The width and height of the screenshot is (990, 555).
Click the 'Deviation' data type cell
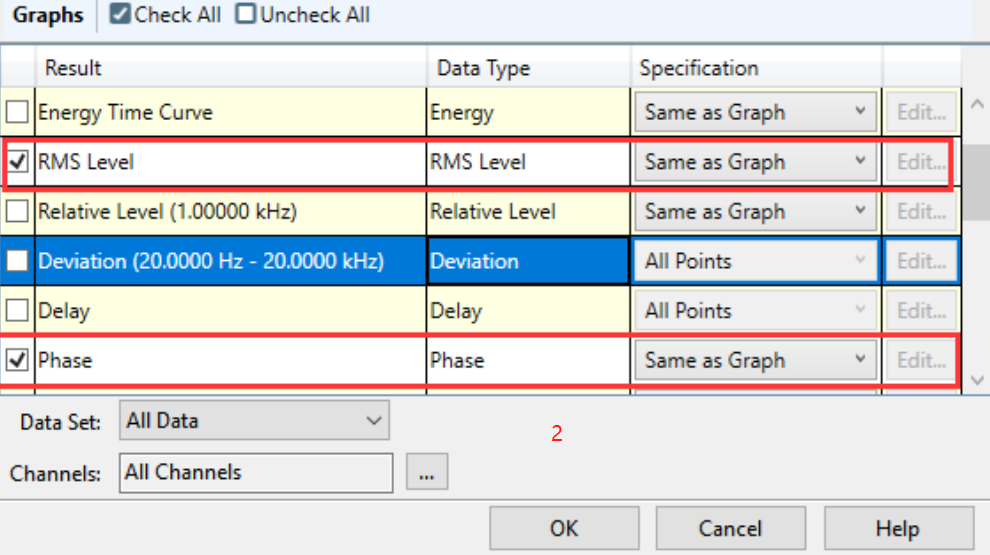click(528, 261)
